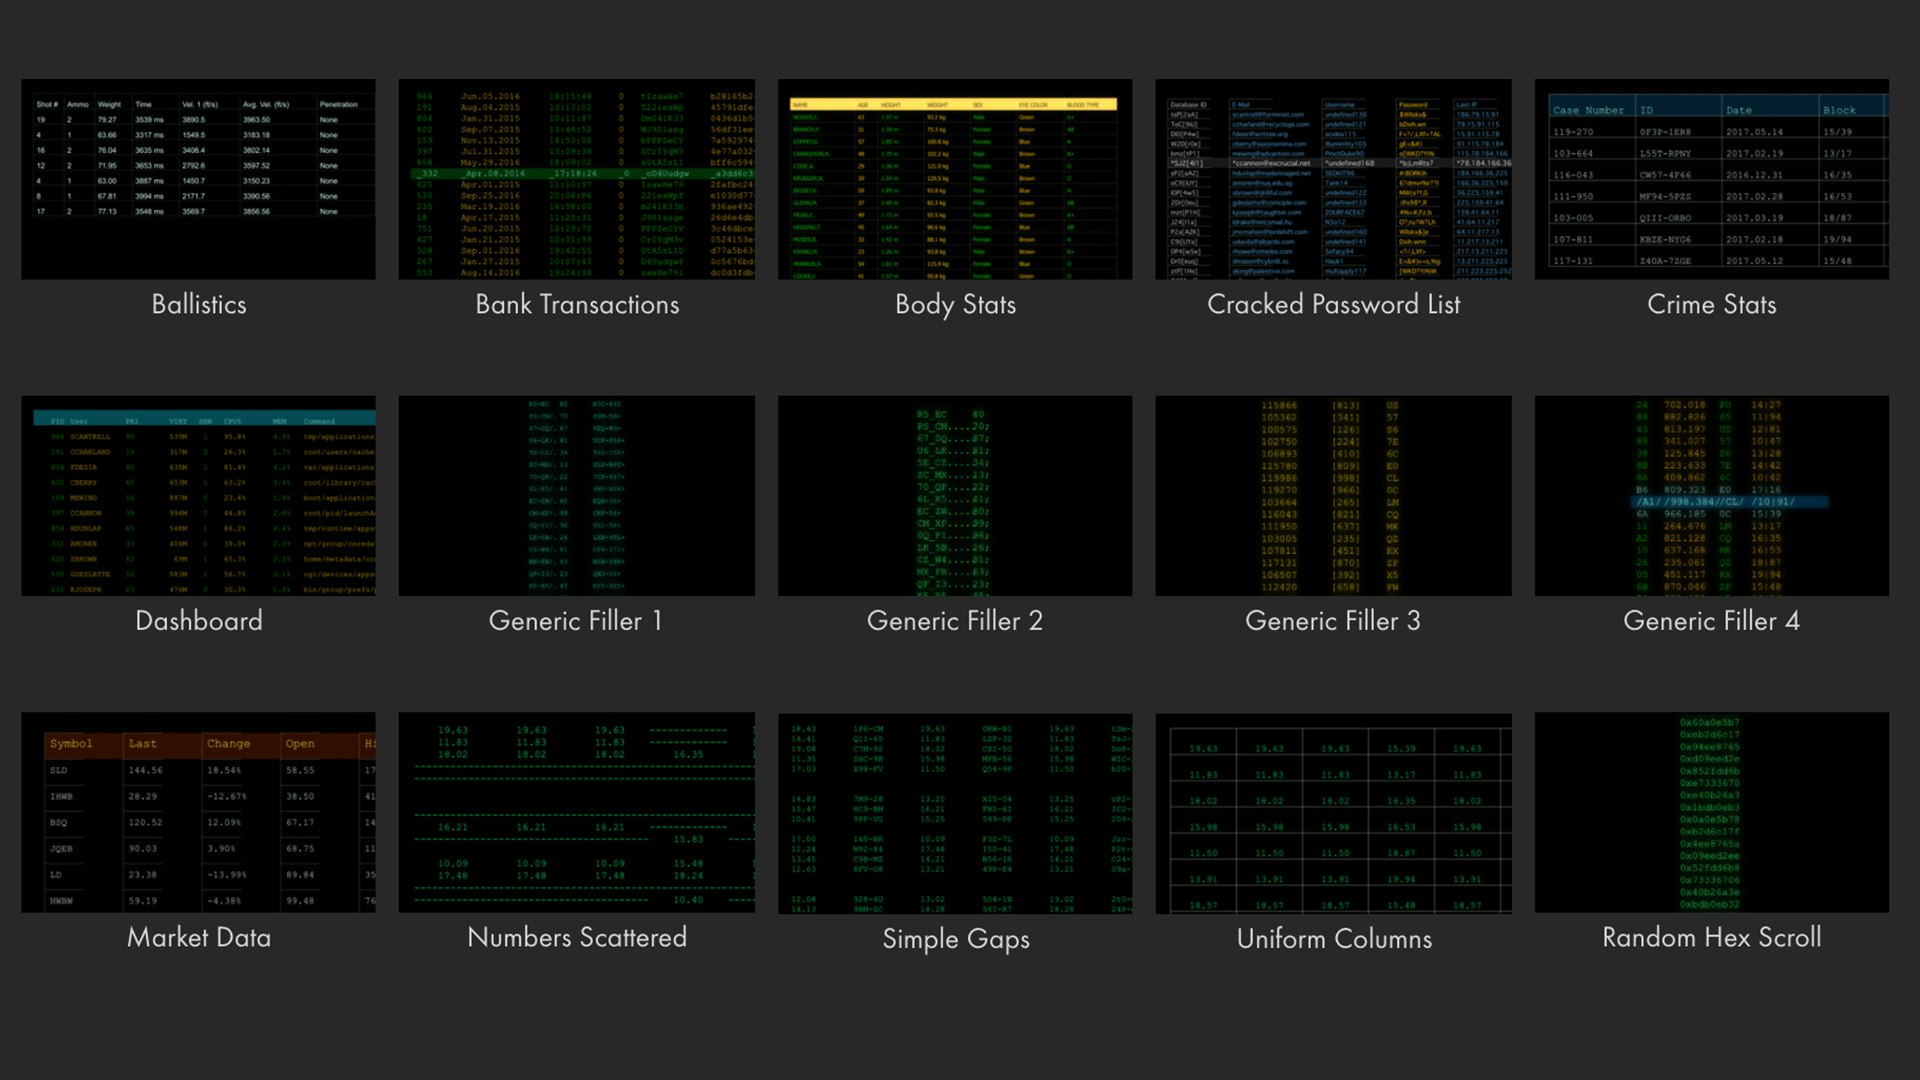
Task: Open the Market Data thumbnail
Action: (198, 812)
